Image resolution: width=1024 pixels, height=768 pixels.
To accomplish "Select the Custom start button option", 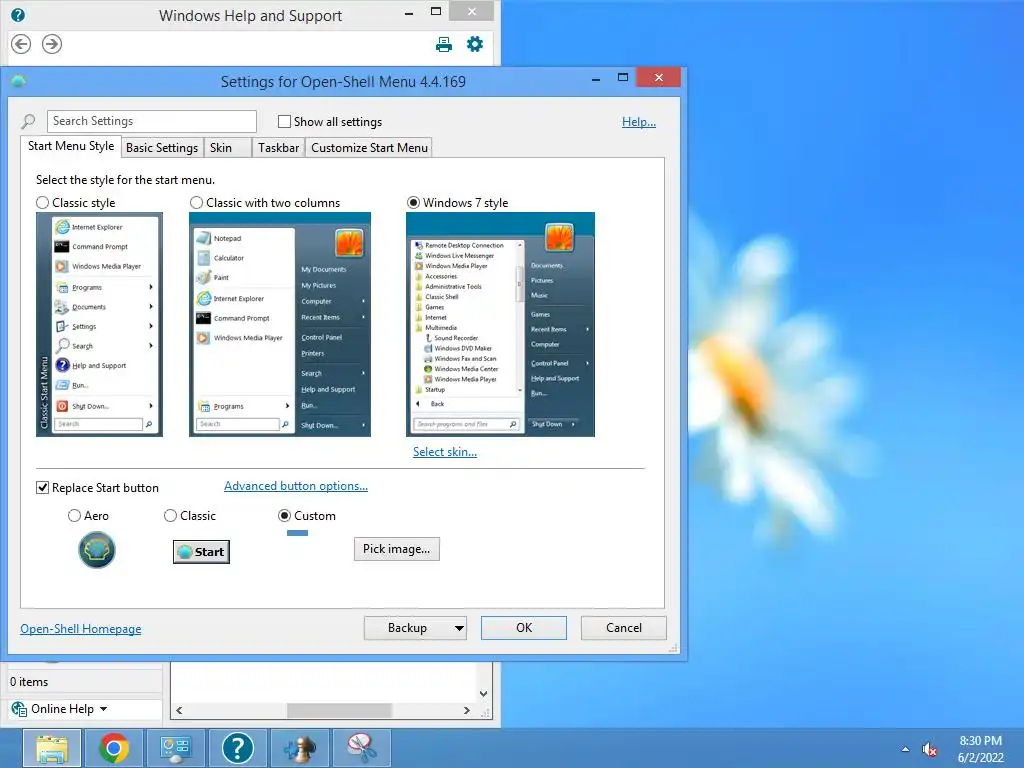I will click(x=284, y=516).
